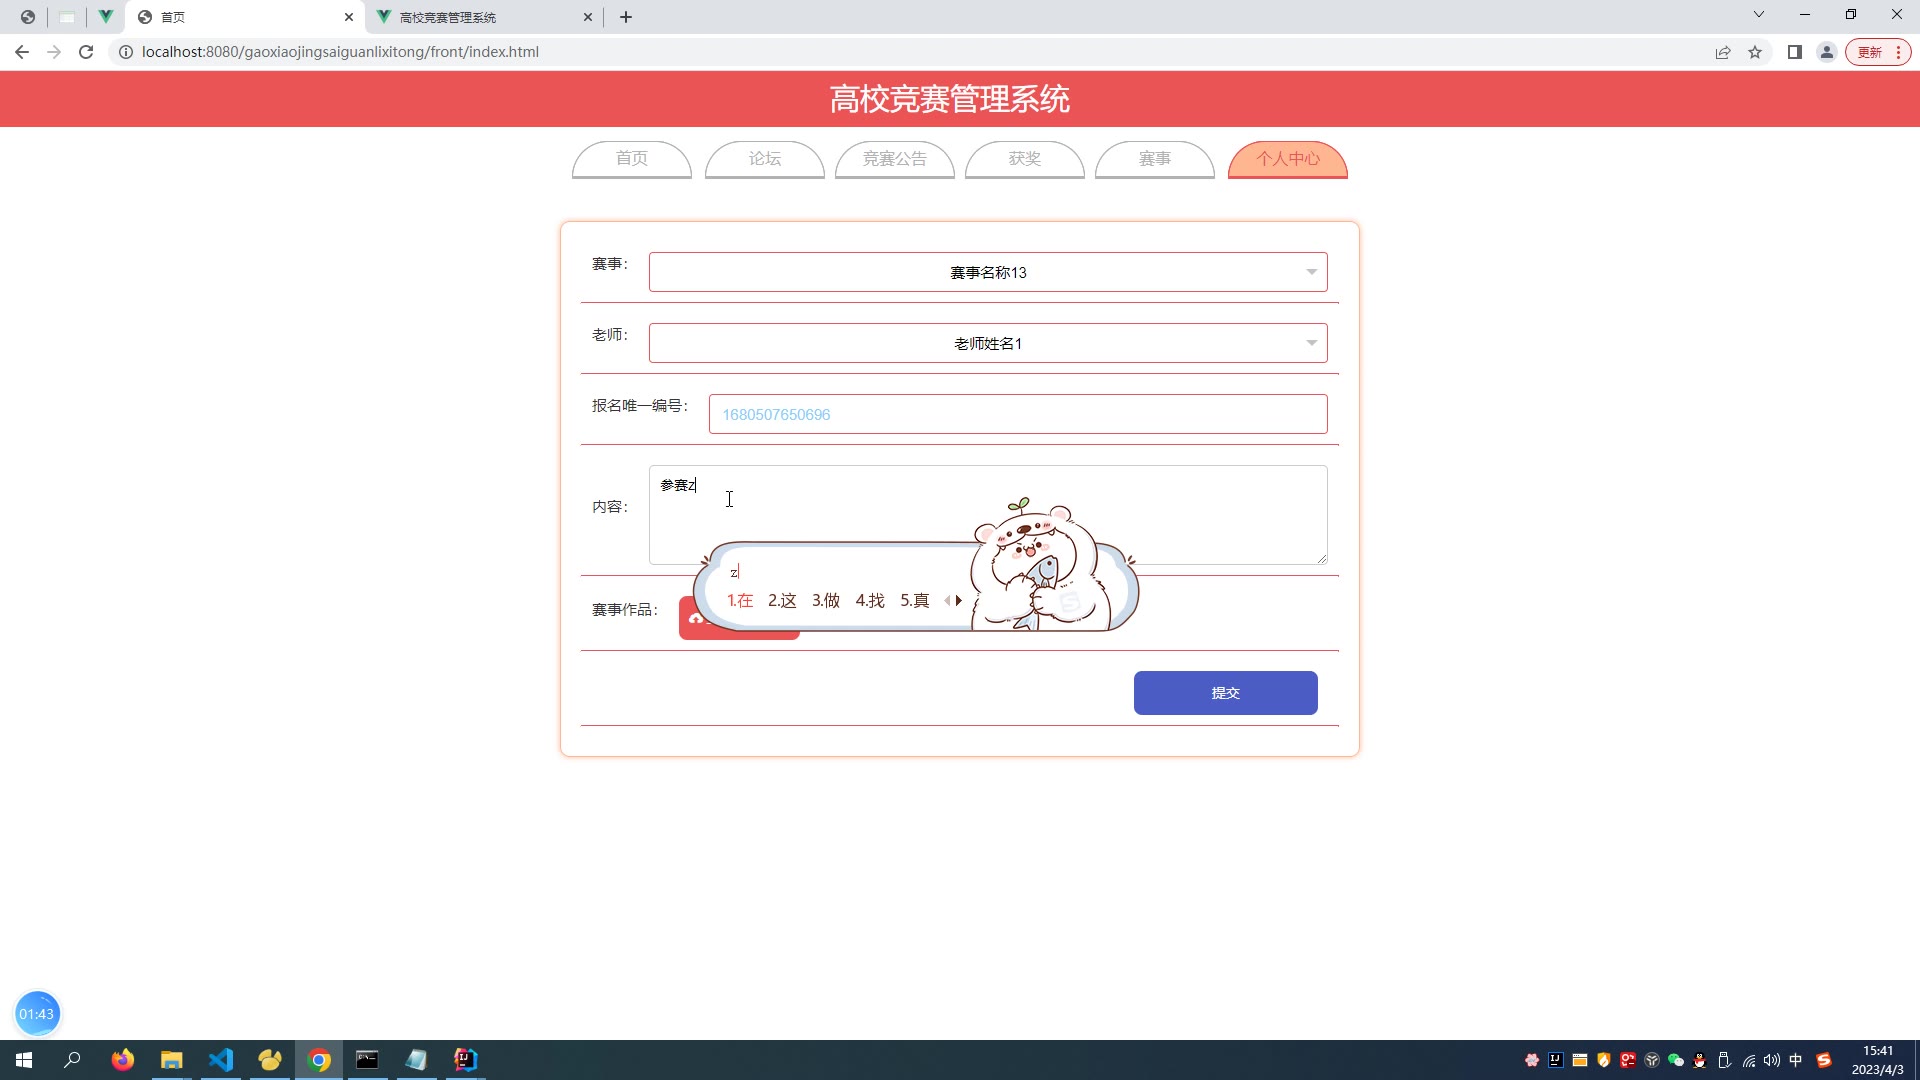Viewport: 1920px width, 1080px height.
Task: Open the browser side panel icon
Action: coord(1795,52)
